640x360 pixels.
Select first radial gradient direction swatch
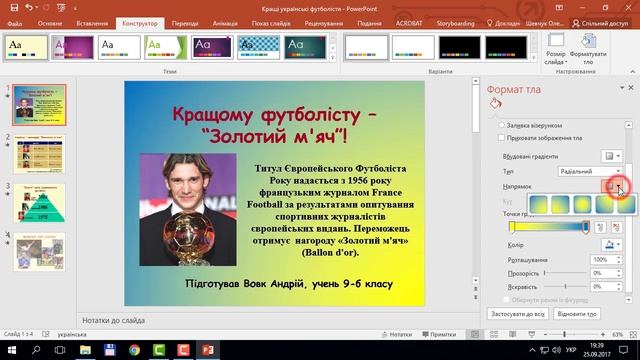tap(538, 204)
